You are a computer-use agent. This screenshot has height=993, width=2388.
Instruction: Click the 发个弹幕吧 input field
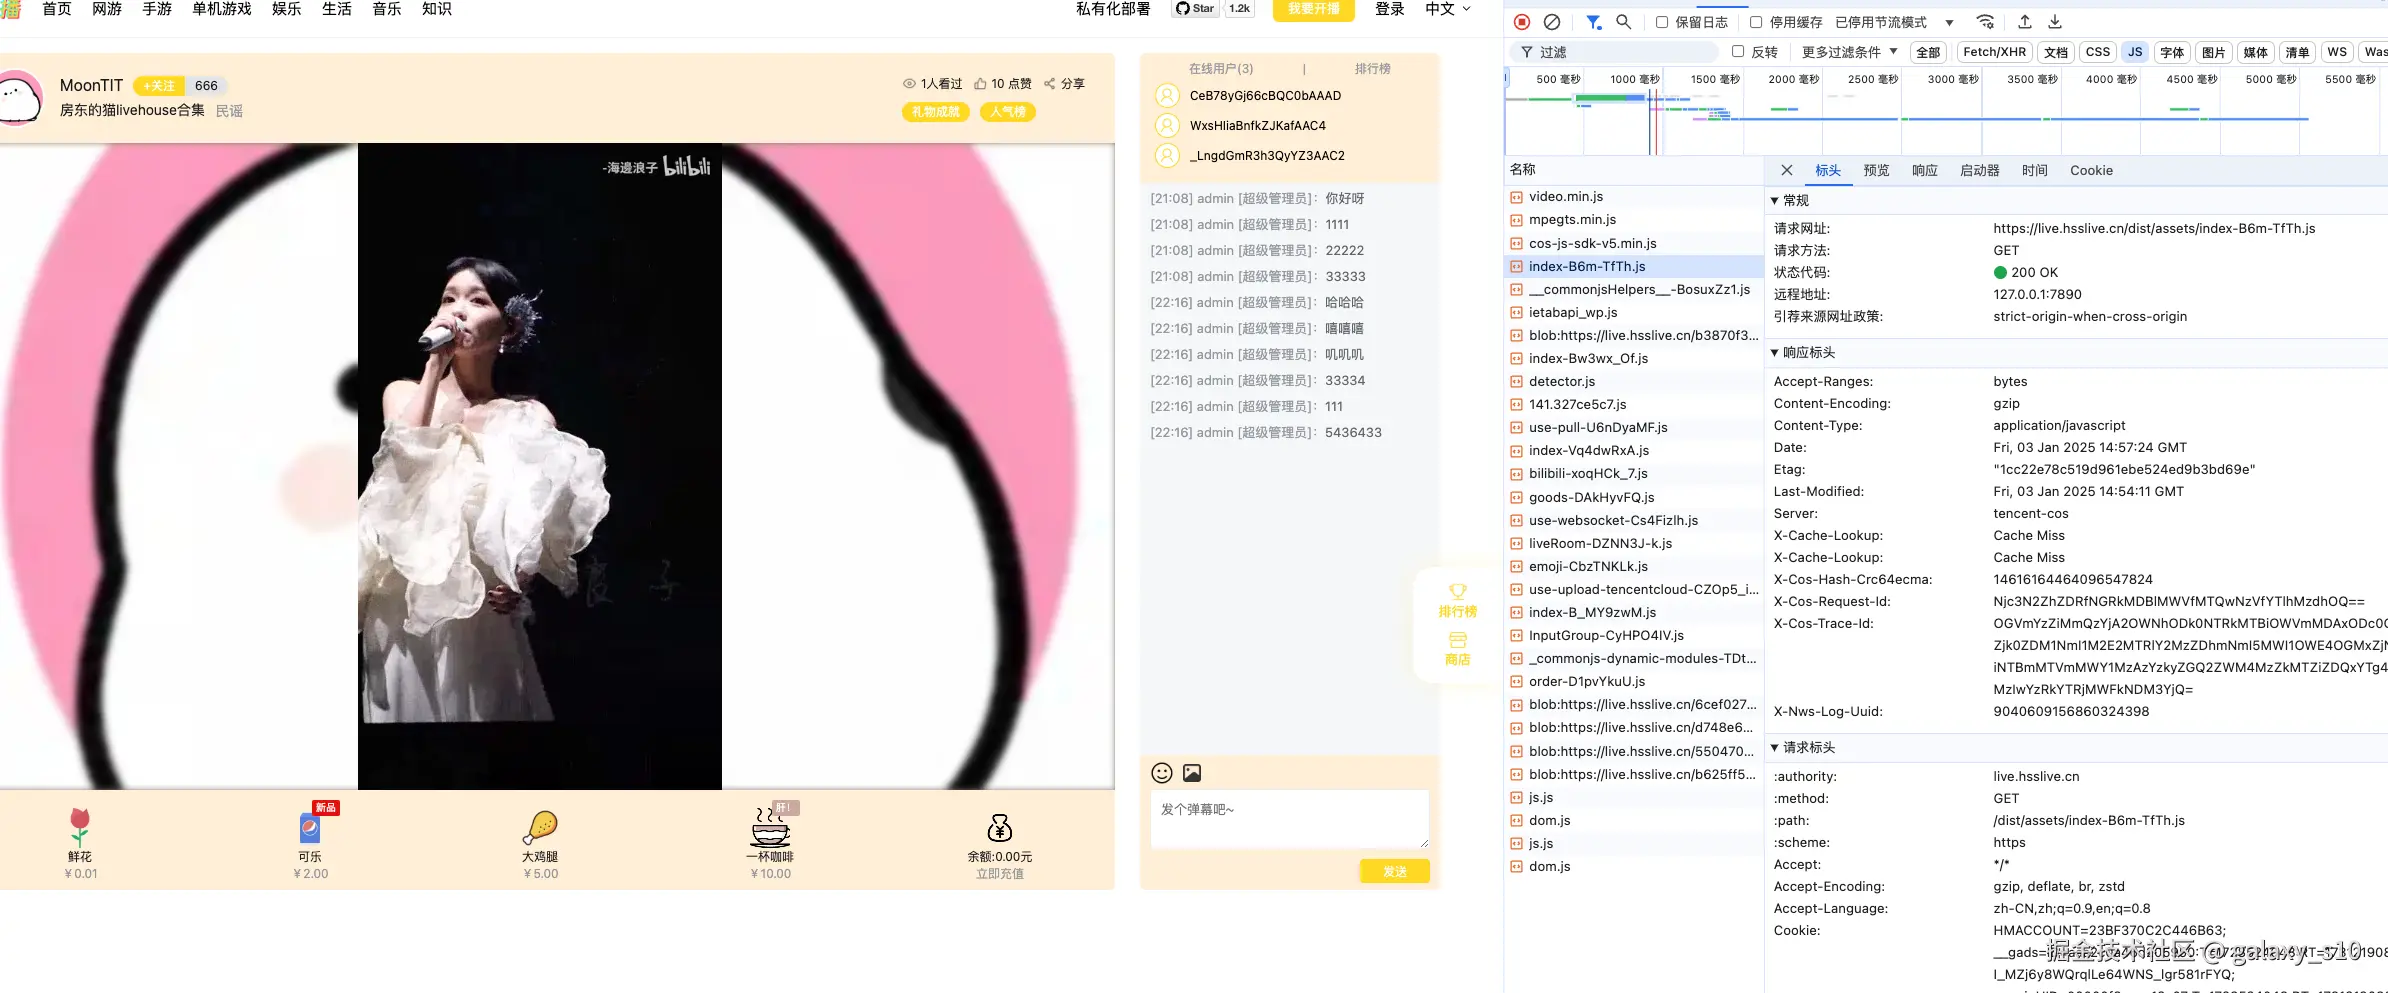pyautogui.click(x=1288, y=818)
